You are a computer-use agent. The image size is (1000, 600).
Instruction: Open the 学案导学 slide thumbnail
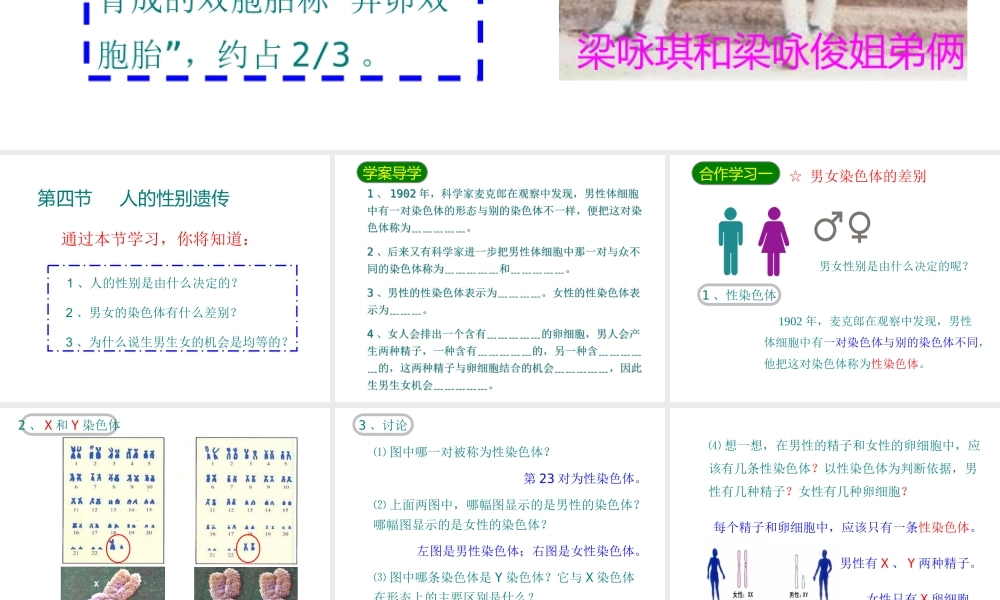tap(499, 278)
